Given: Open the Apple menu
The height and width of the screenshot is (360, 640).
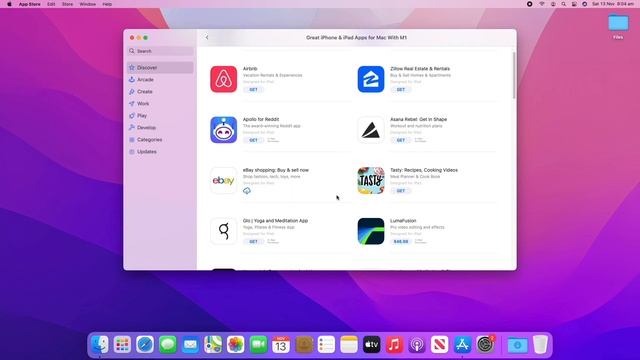Looking at the screenshot, I should 9,4.
